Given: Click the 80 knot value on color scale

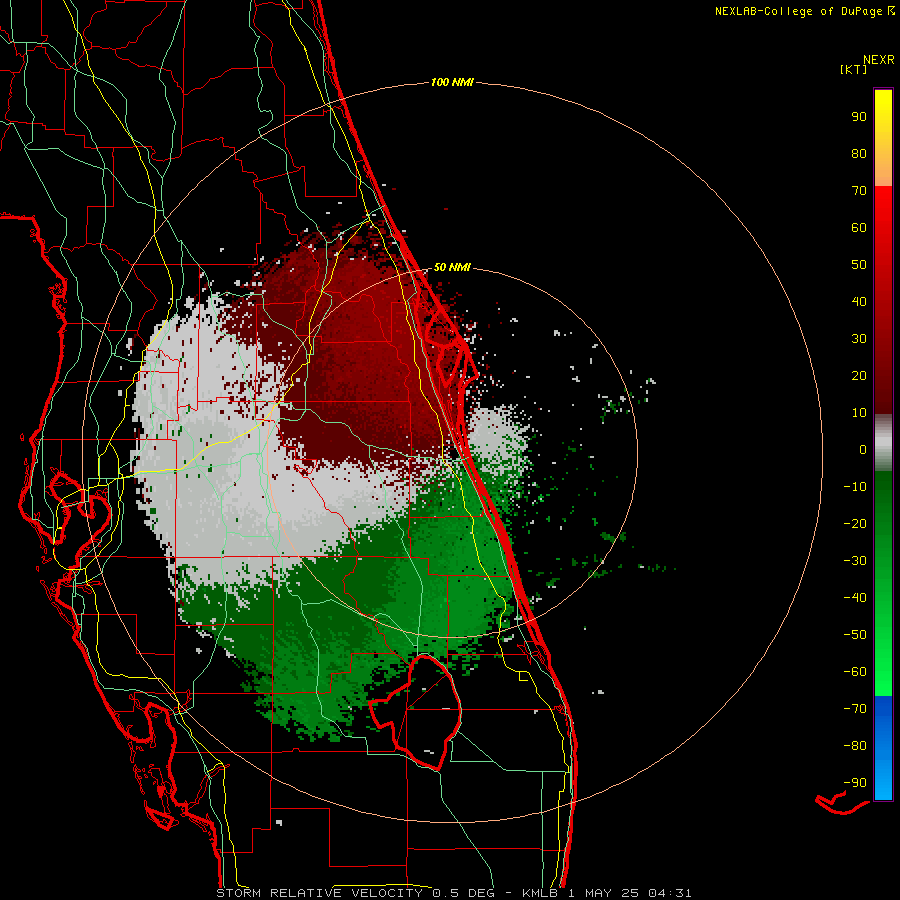Looking at the screenshot, I should tap(859, 153).
